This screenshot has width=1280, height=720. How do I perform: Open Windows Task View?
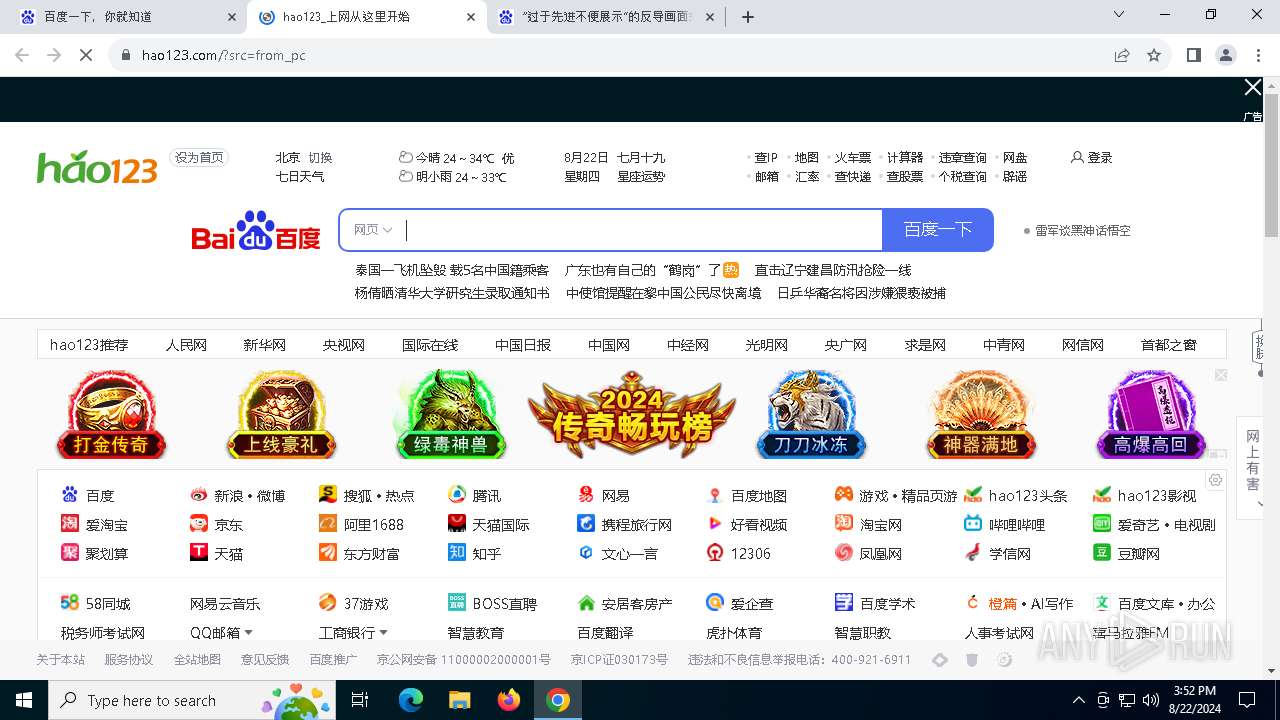coord(360,700)
